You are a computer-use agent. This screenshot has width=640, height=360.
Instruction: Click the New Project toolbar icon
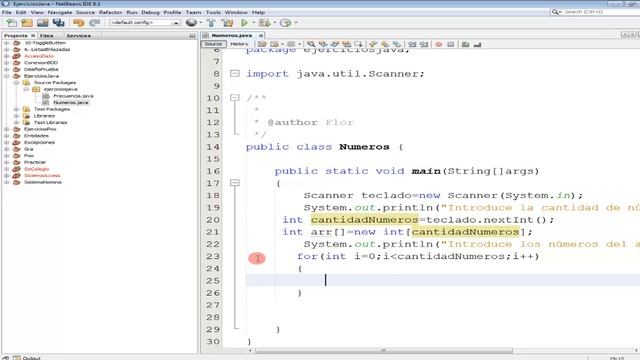coord(27,23)
